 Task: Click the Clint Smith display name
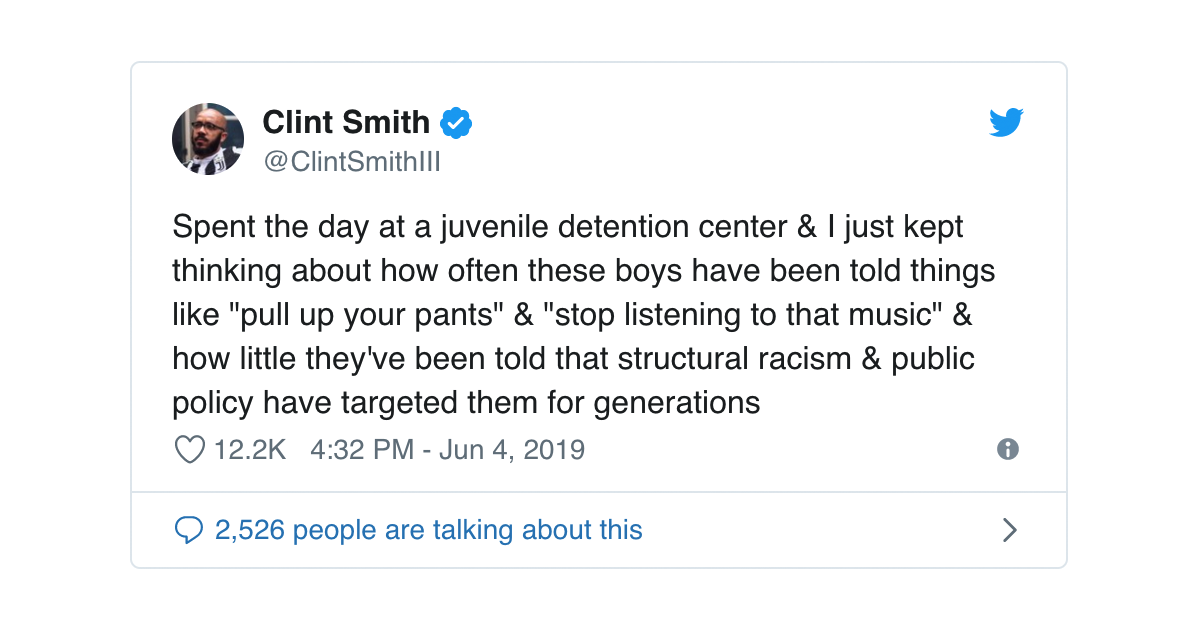coord(346,123)
